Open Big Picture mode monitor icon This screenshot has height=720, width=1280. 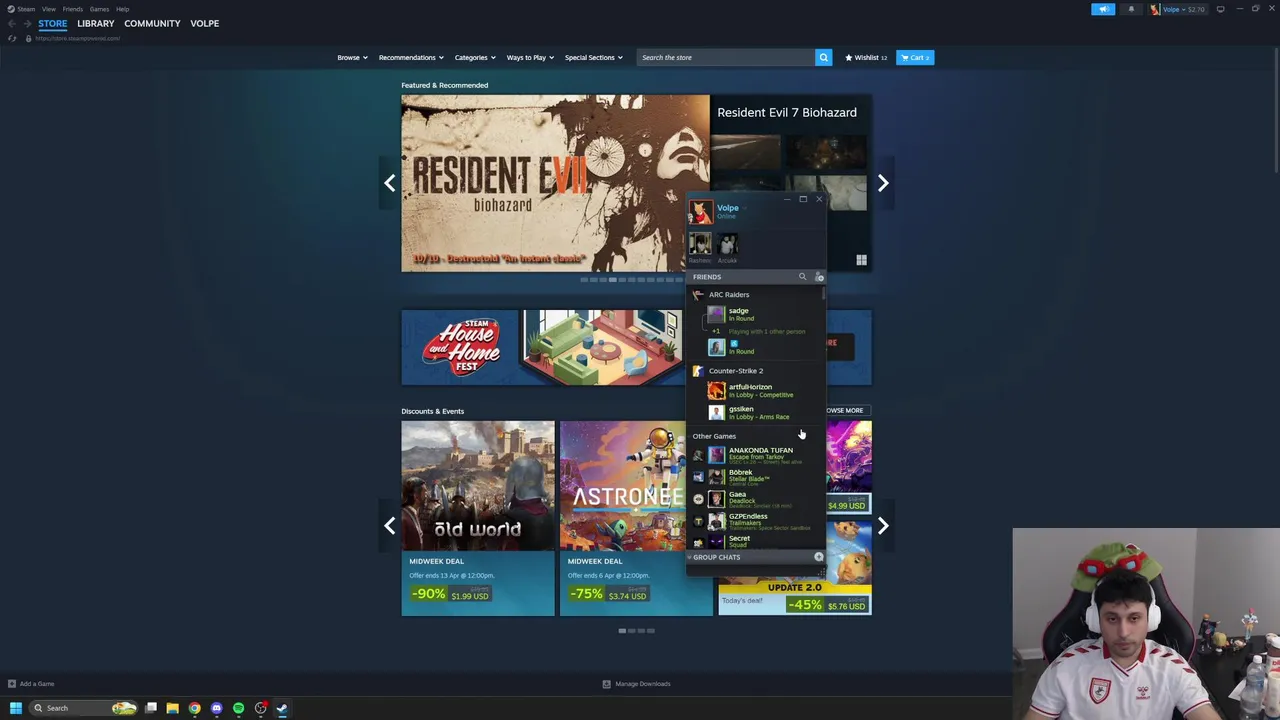coord(1220,9)
